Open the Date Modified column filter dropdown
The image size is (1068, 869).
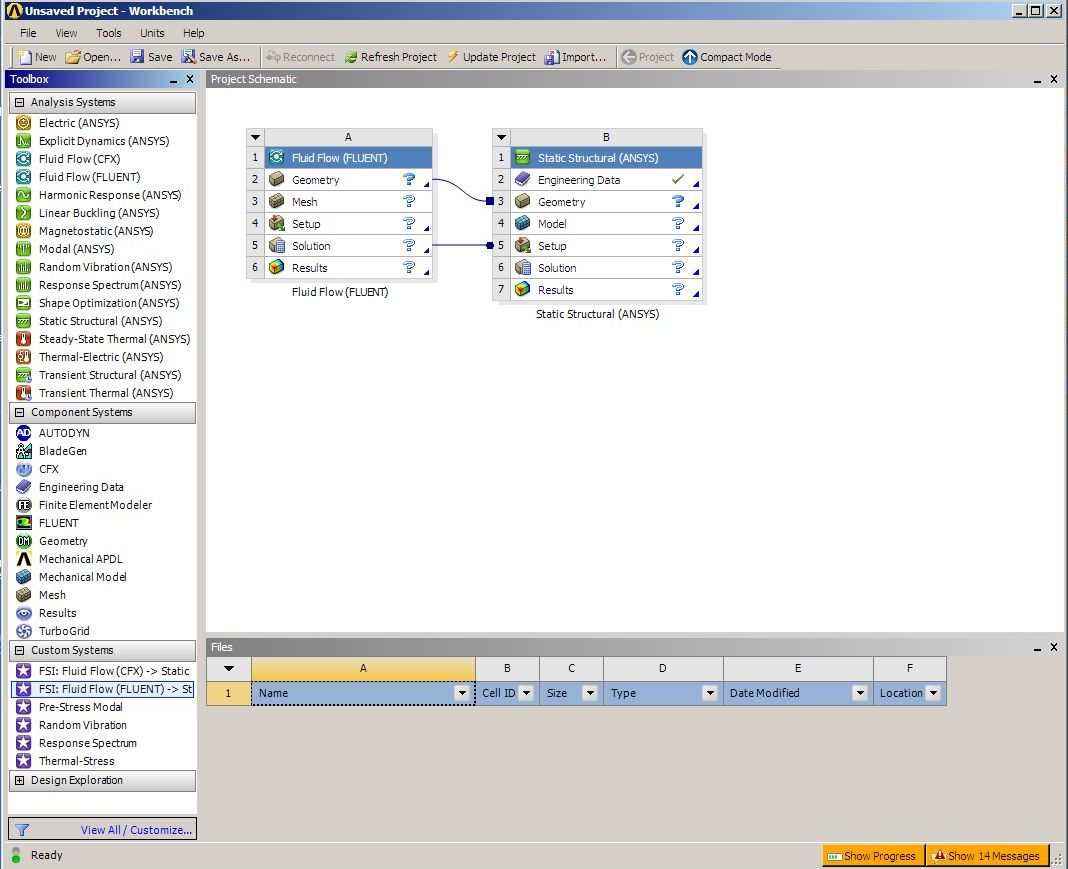coord(860,693)
